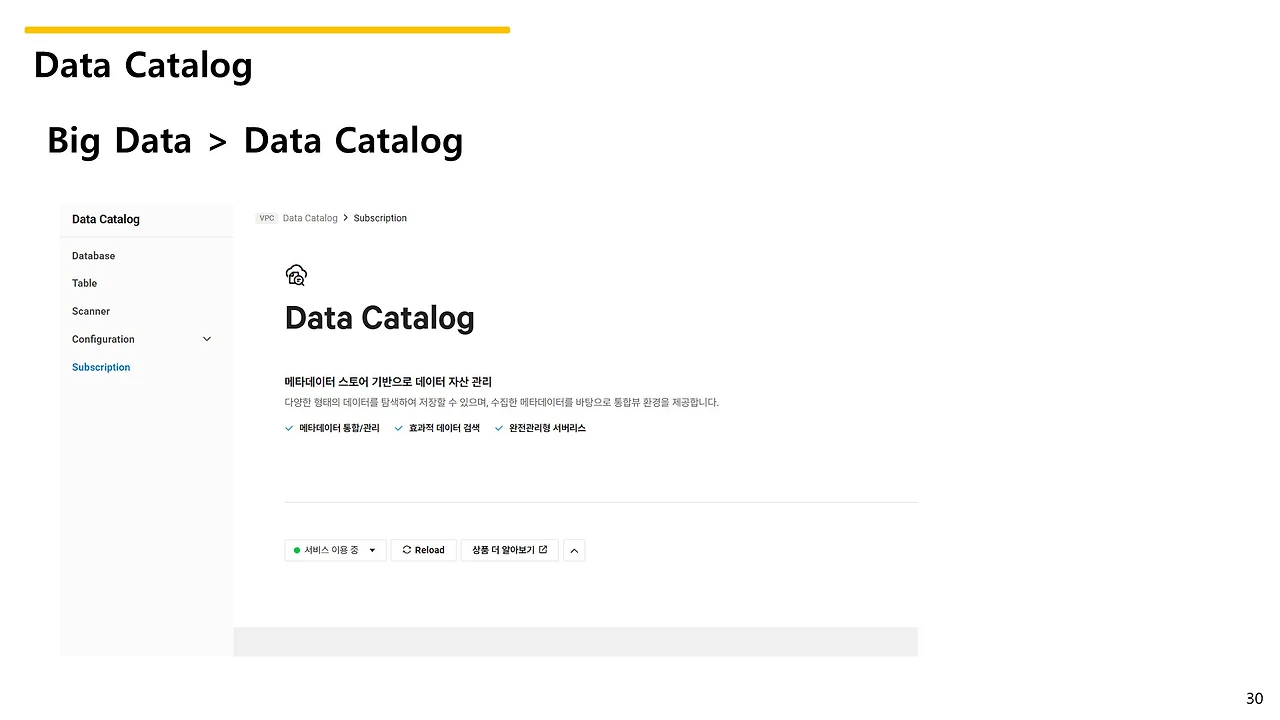This screenshot has height=720, width=1280.
Task: Click the VPC badge in the breadcrumb
Action: (x=266, y=218)
